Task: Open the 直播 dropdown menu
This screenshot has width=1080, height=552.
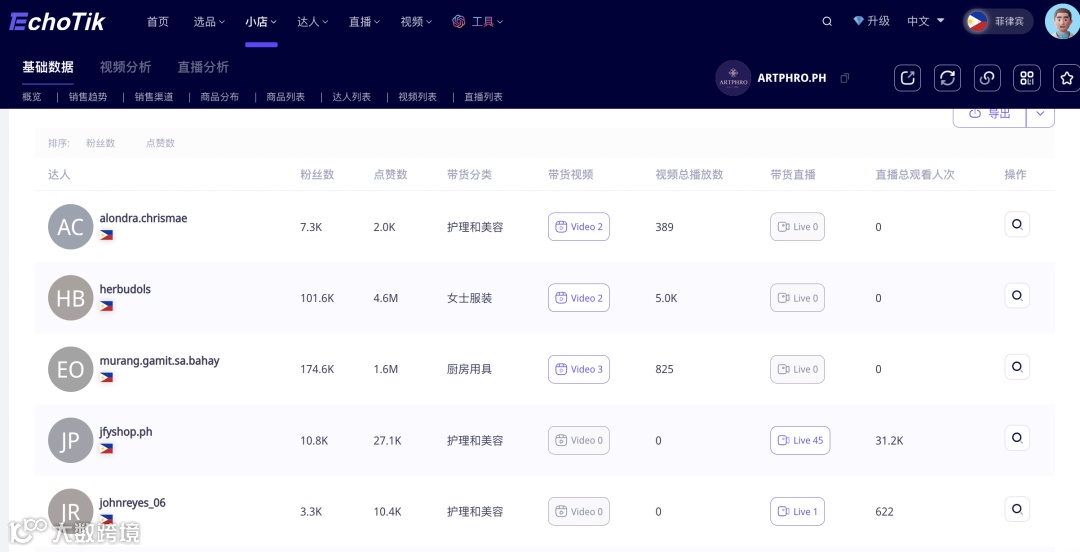Action: click(364, 21)
